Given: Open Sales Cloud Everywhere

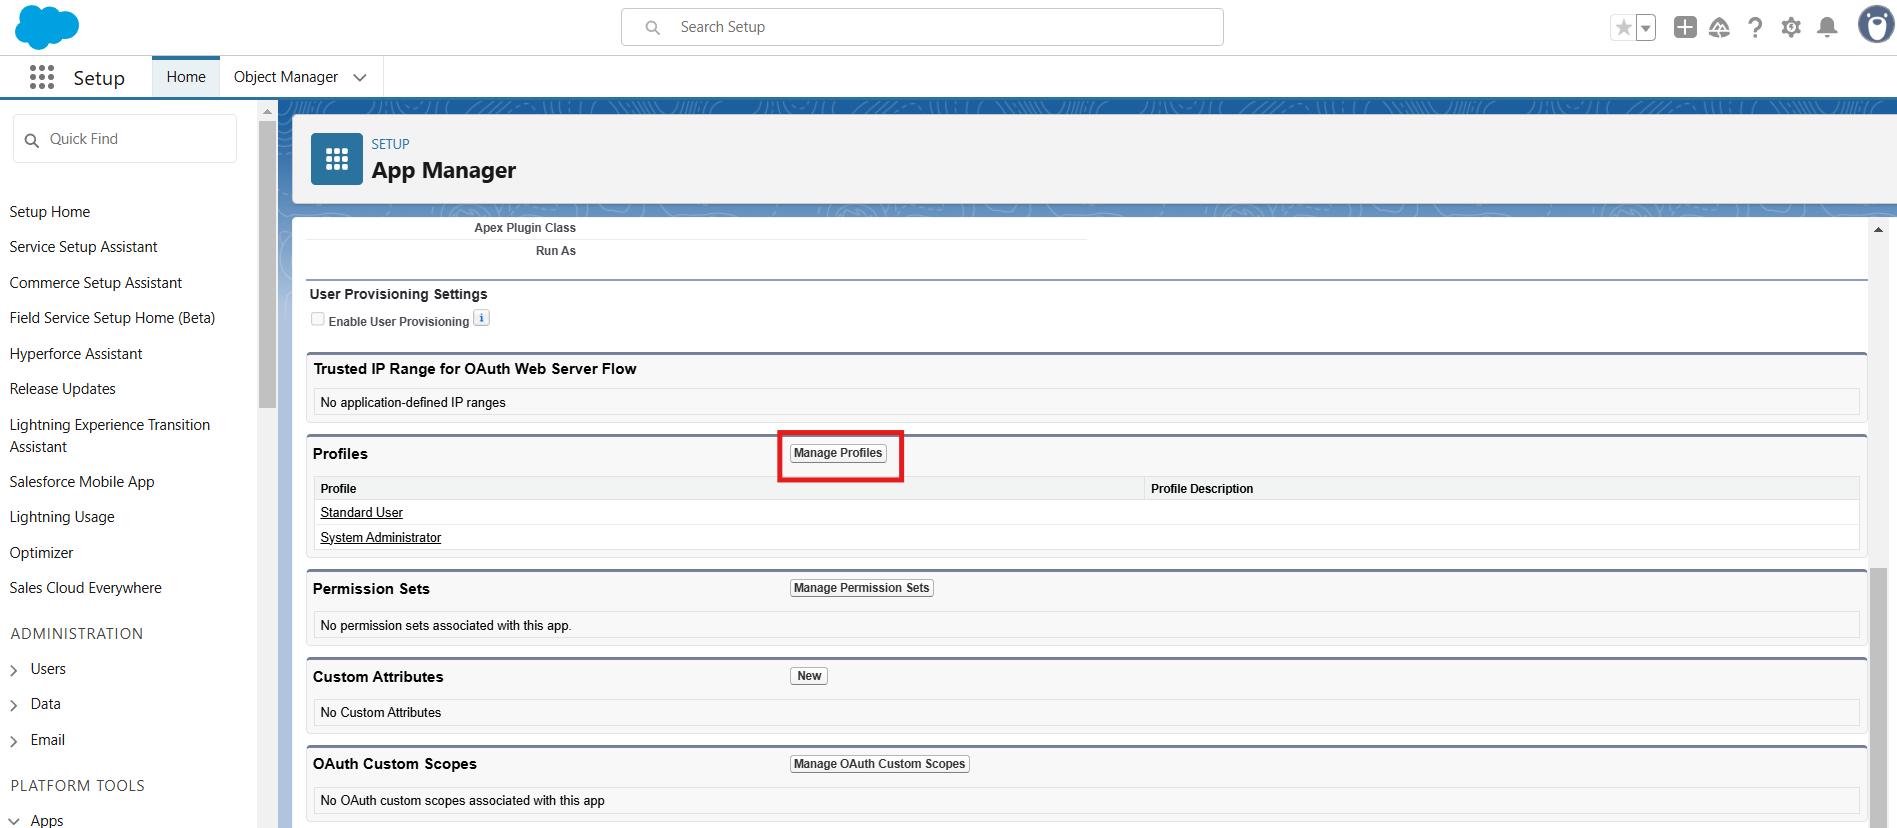Looking at the screenshot, I should tap(86, 588).
